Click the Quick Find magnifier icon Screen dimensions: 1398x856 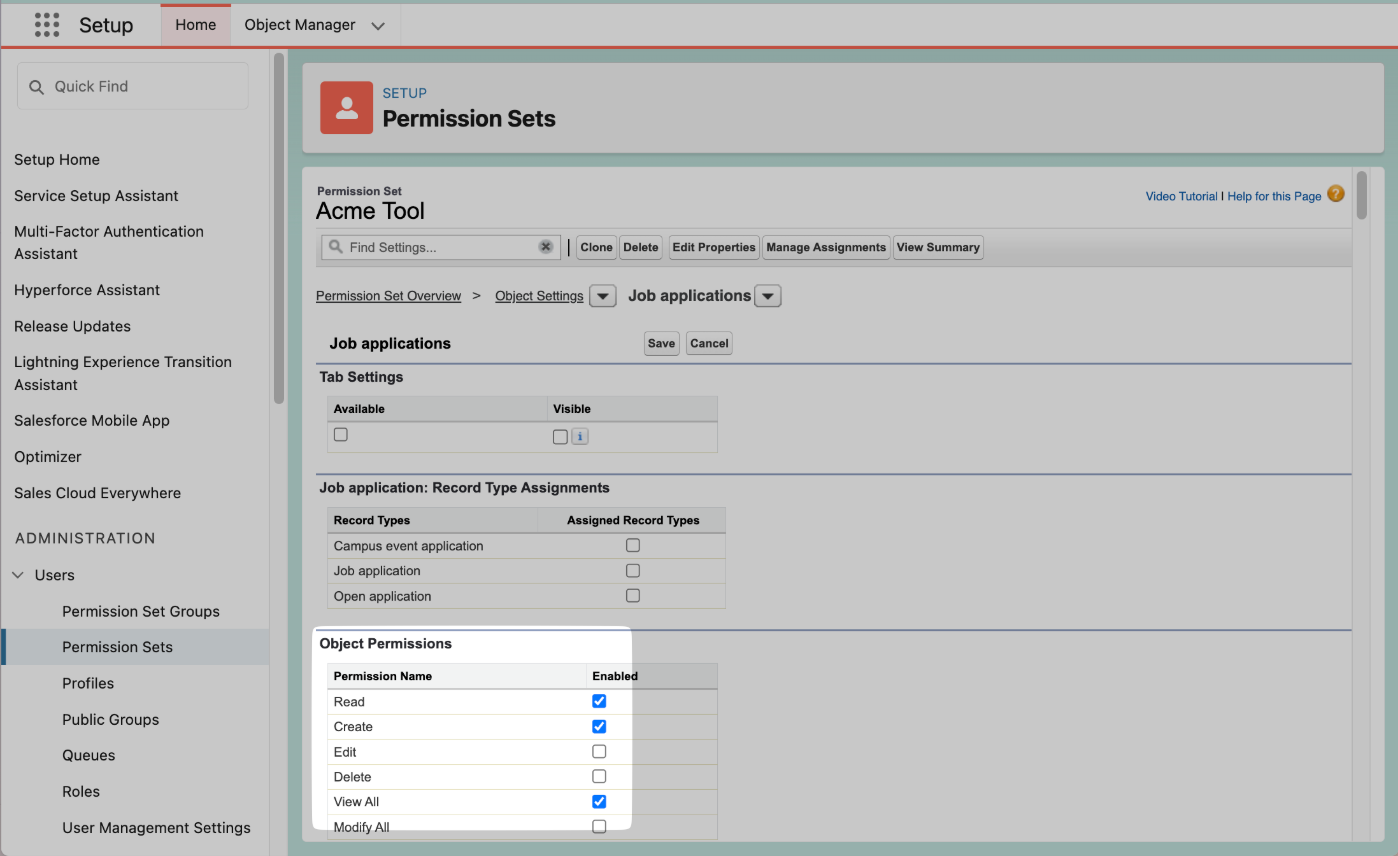pyautogui.click(x=37, y=87)
